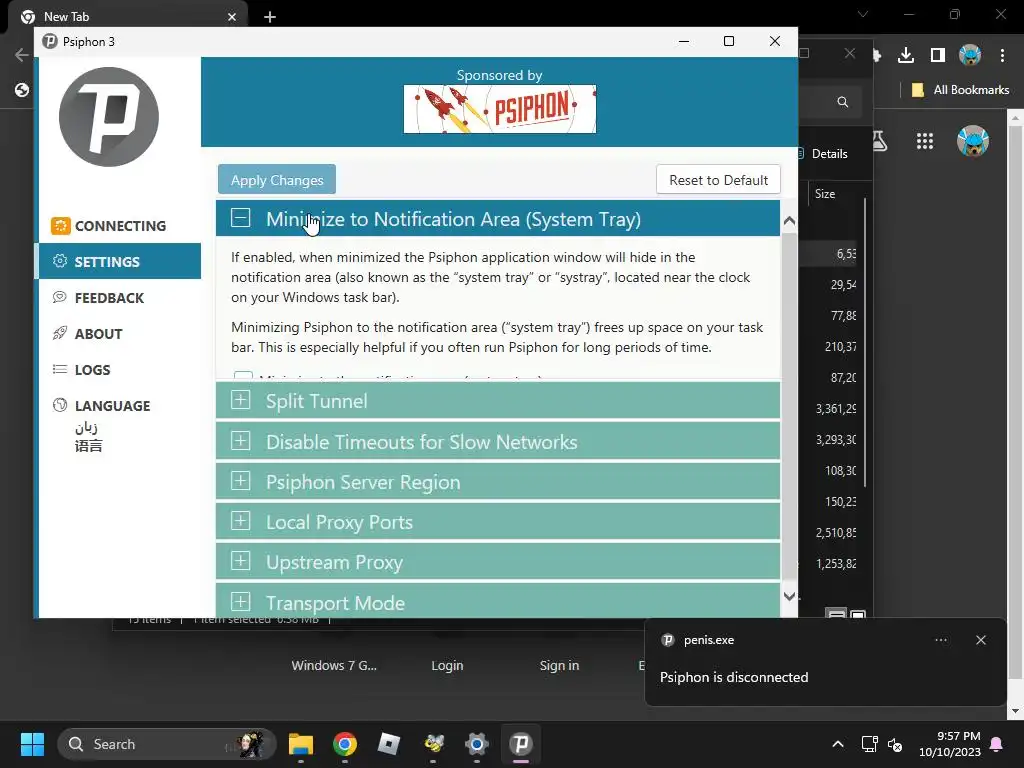Open the About sidebar tab
This screenshot has width=1024, height=768.
tap(120, 334)
